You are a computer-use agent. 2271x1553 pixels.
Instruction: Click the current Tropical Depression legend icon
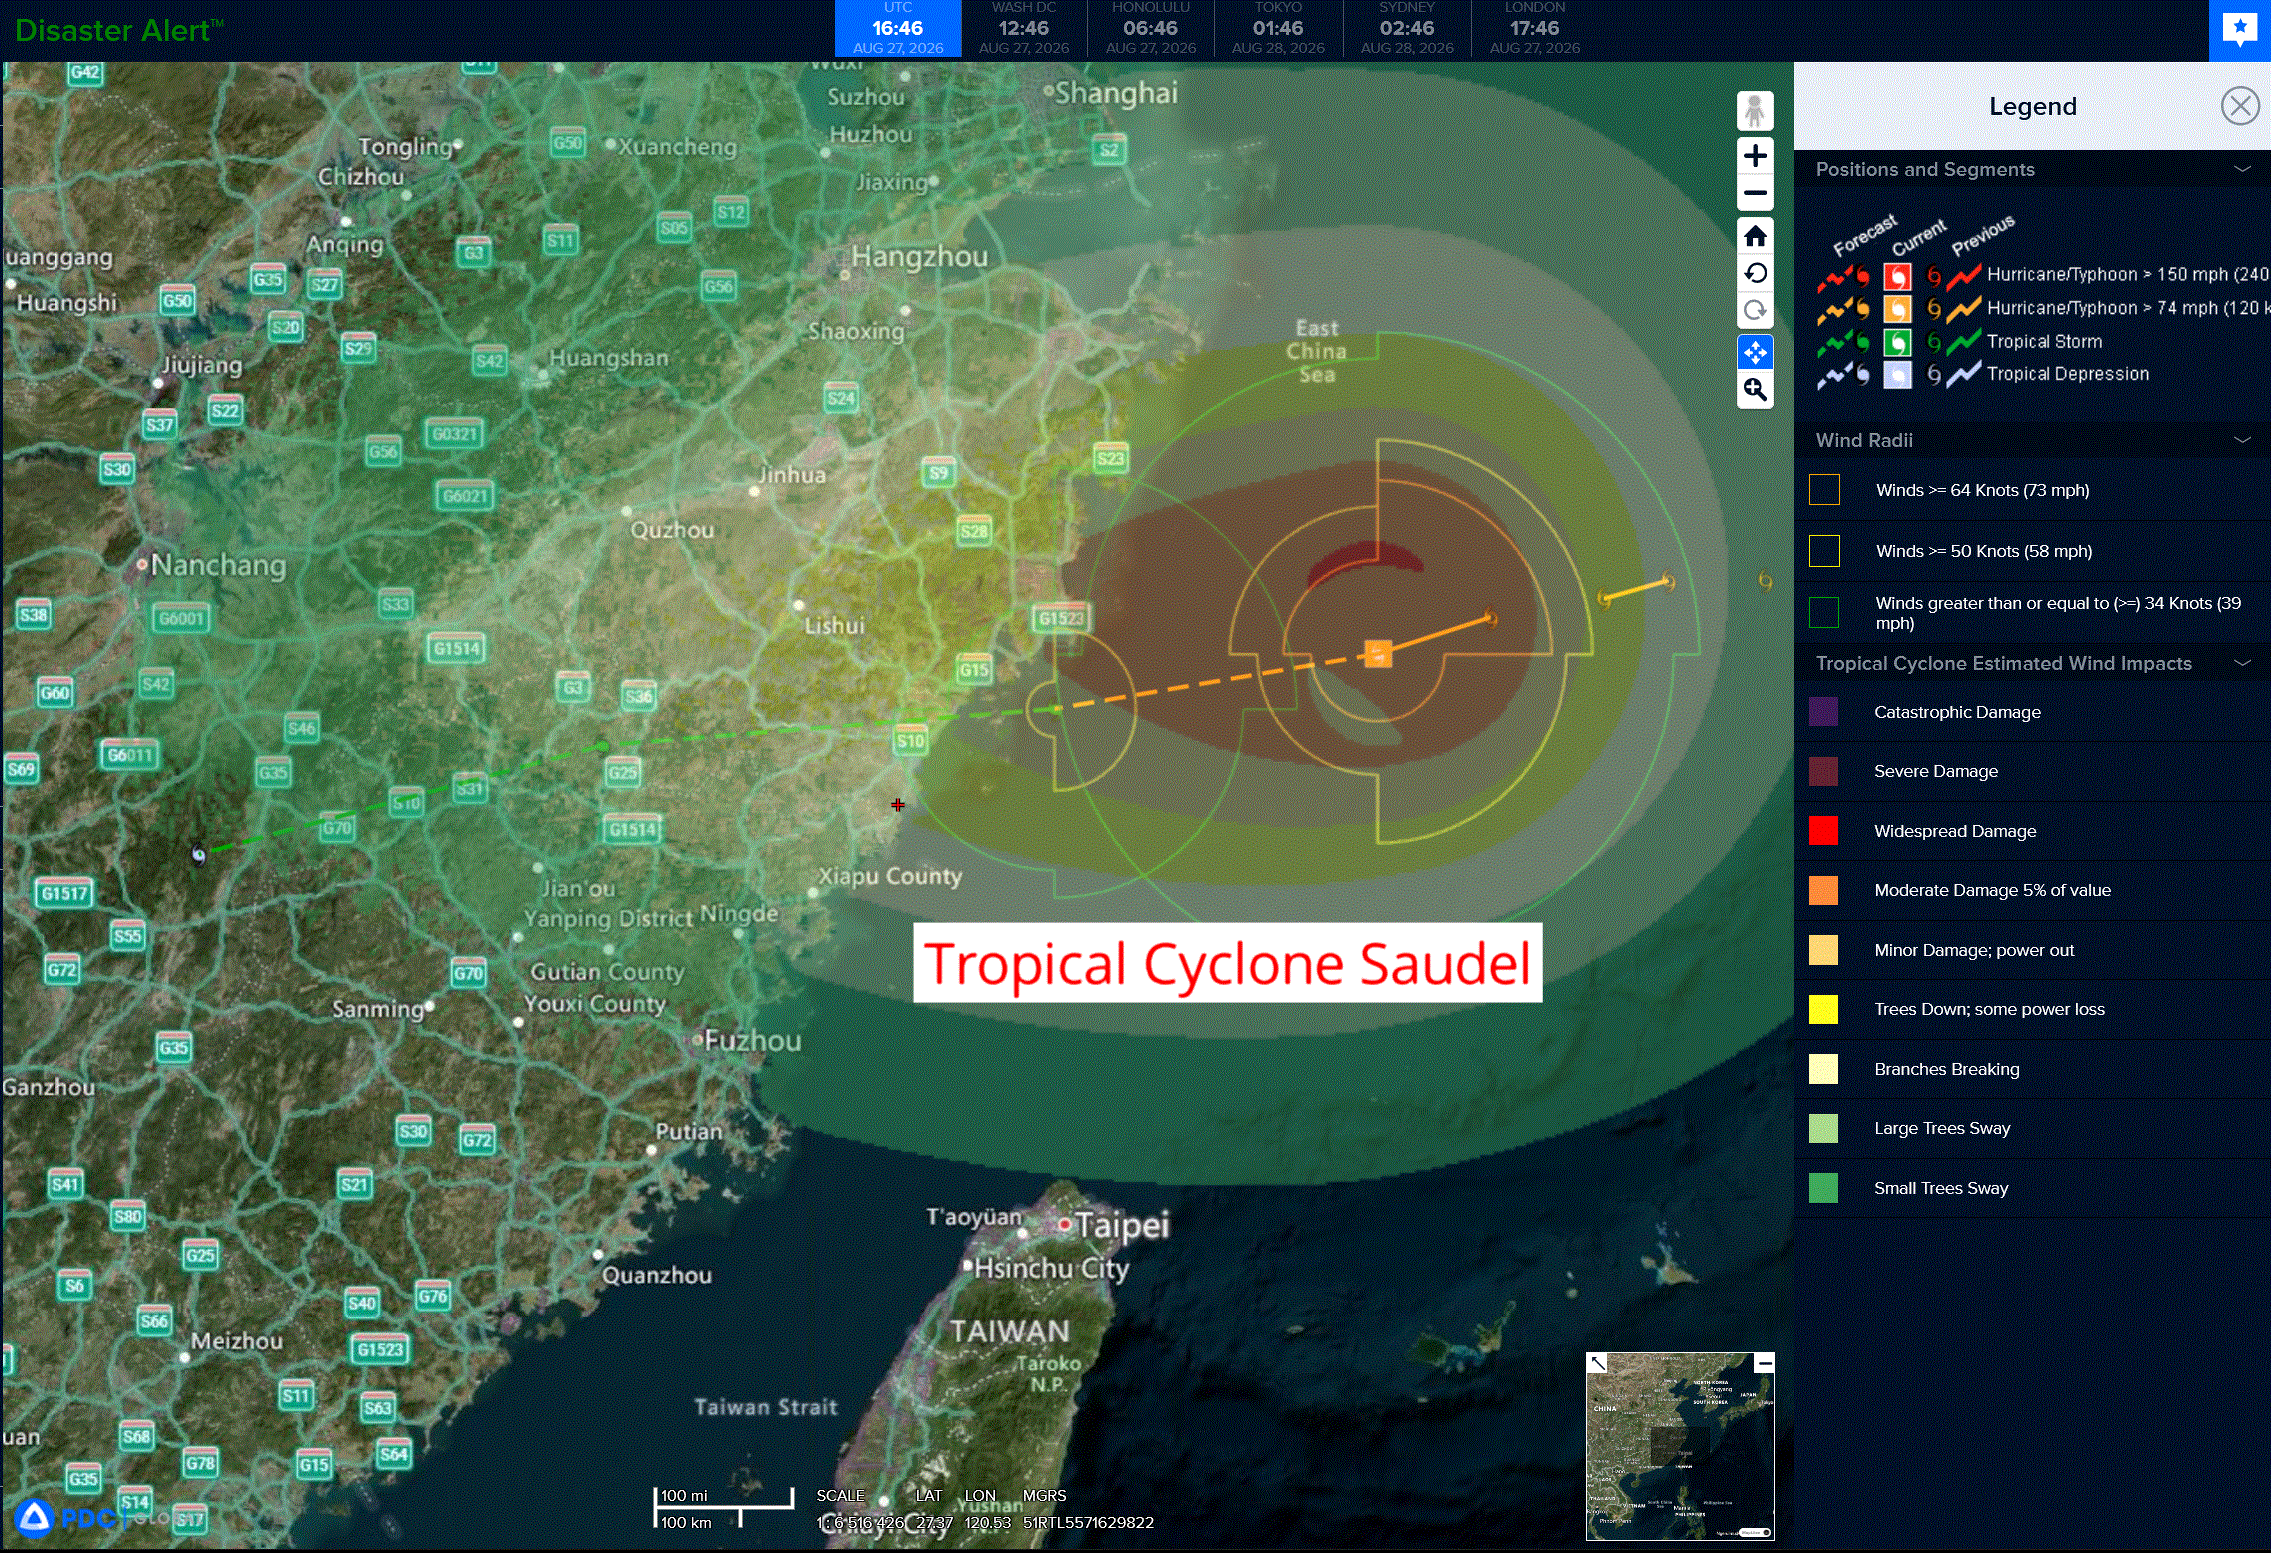1897,375
